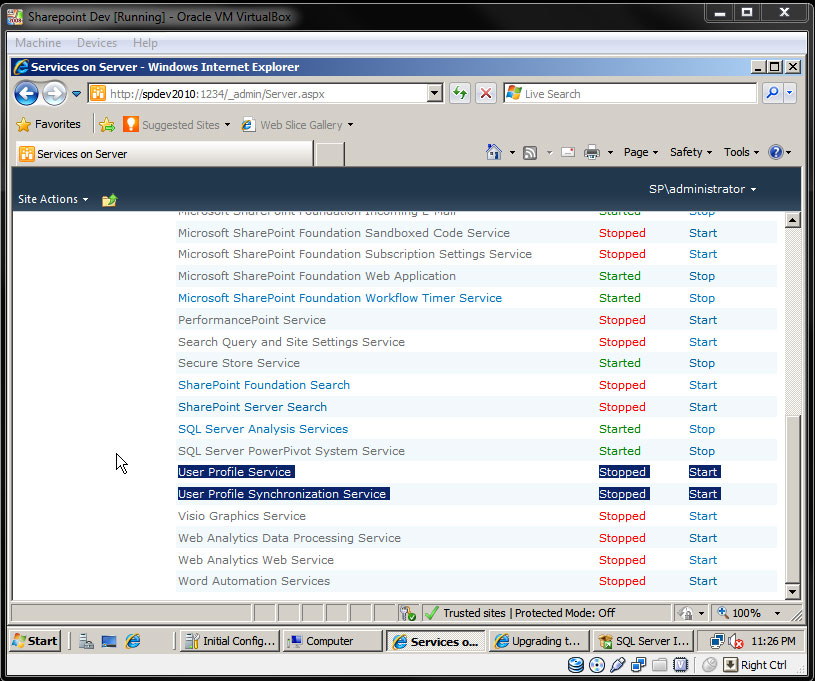Click the VirtualBox shared folders icon
This screenshot has height=681, width=815.
click(x=659, y=665)
